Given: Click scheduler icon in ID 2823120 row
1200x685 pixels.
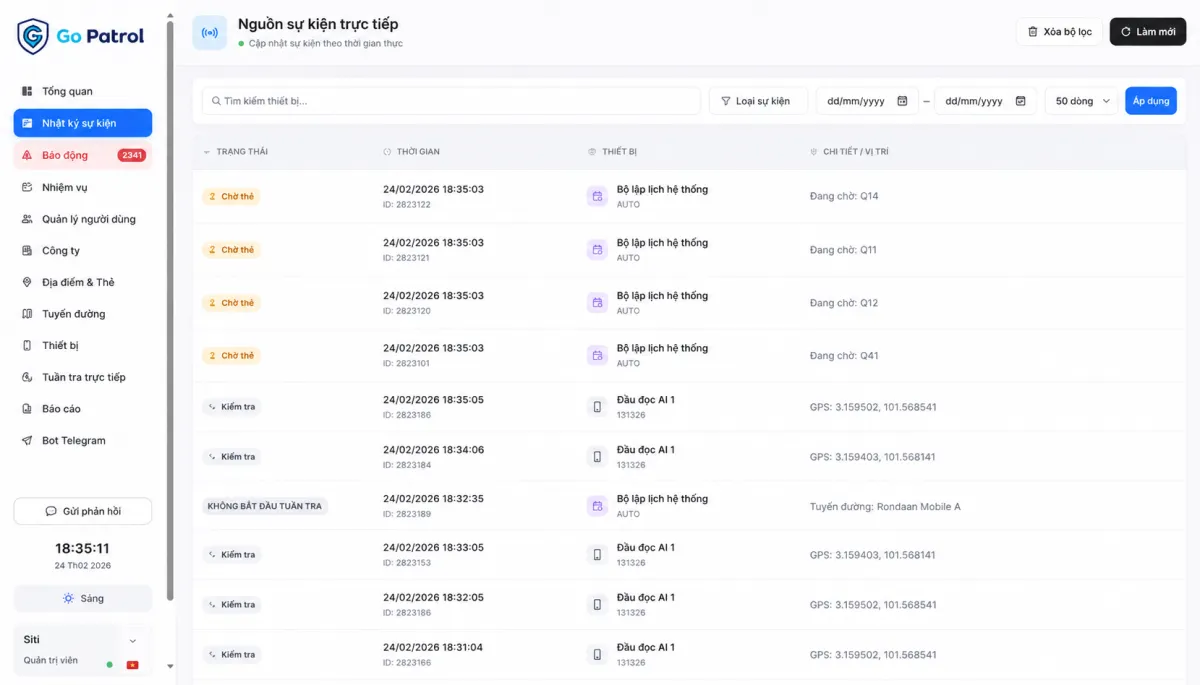Looking at the screenshot, I should click(597, 303).
